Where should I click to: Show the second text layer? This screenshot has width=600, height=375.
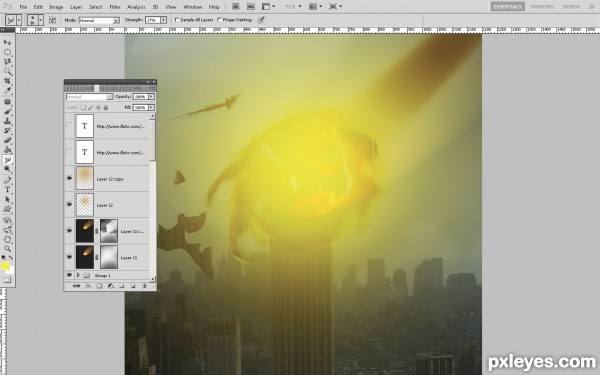click(x=69, y=152)
